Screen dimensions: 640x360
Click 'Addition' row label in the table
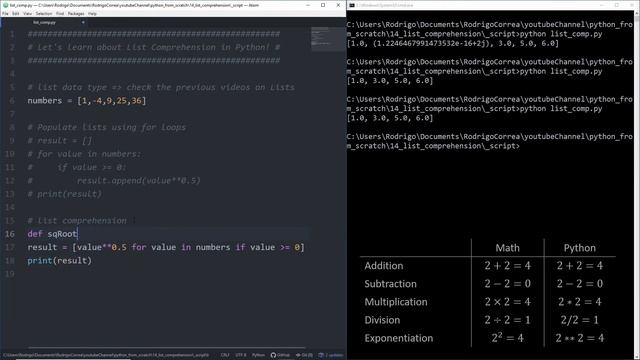point(384,266)
